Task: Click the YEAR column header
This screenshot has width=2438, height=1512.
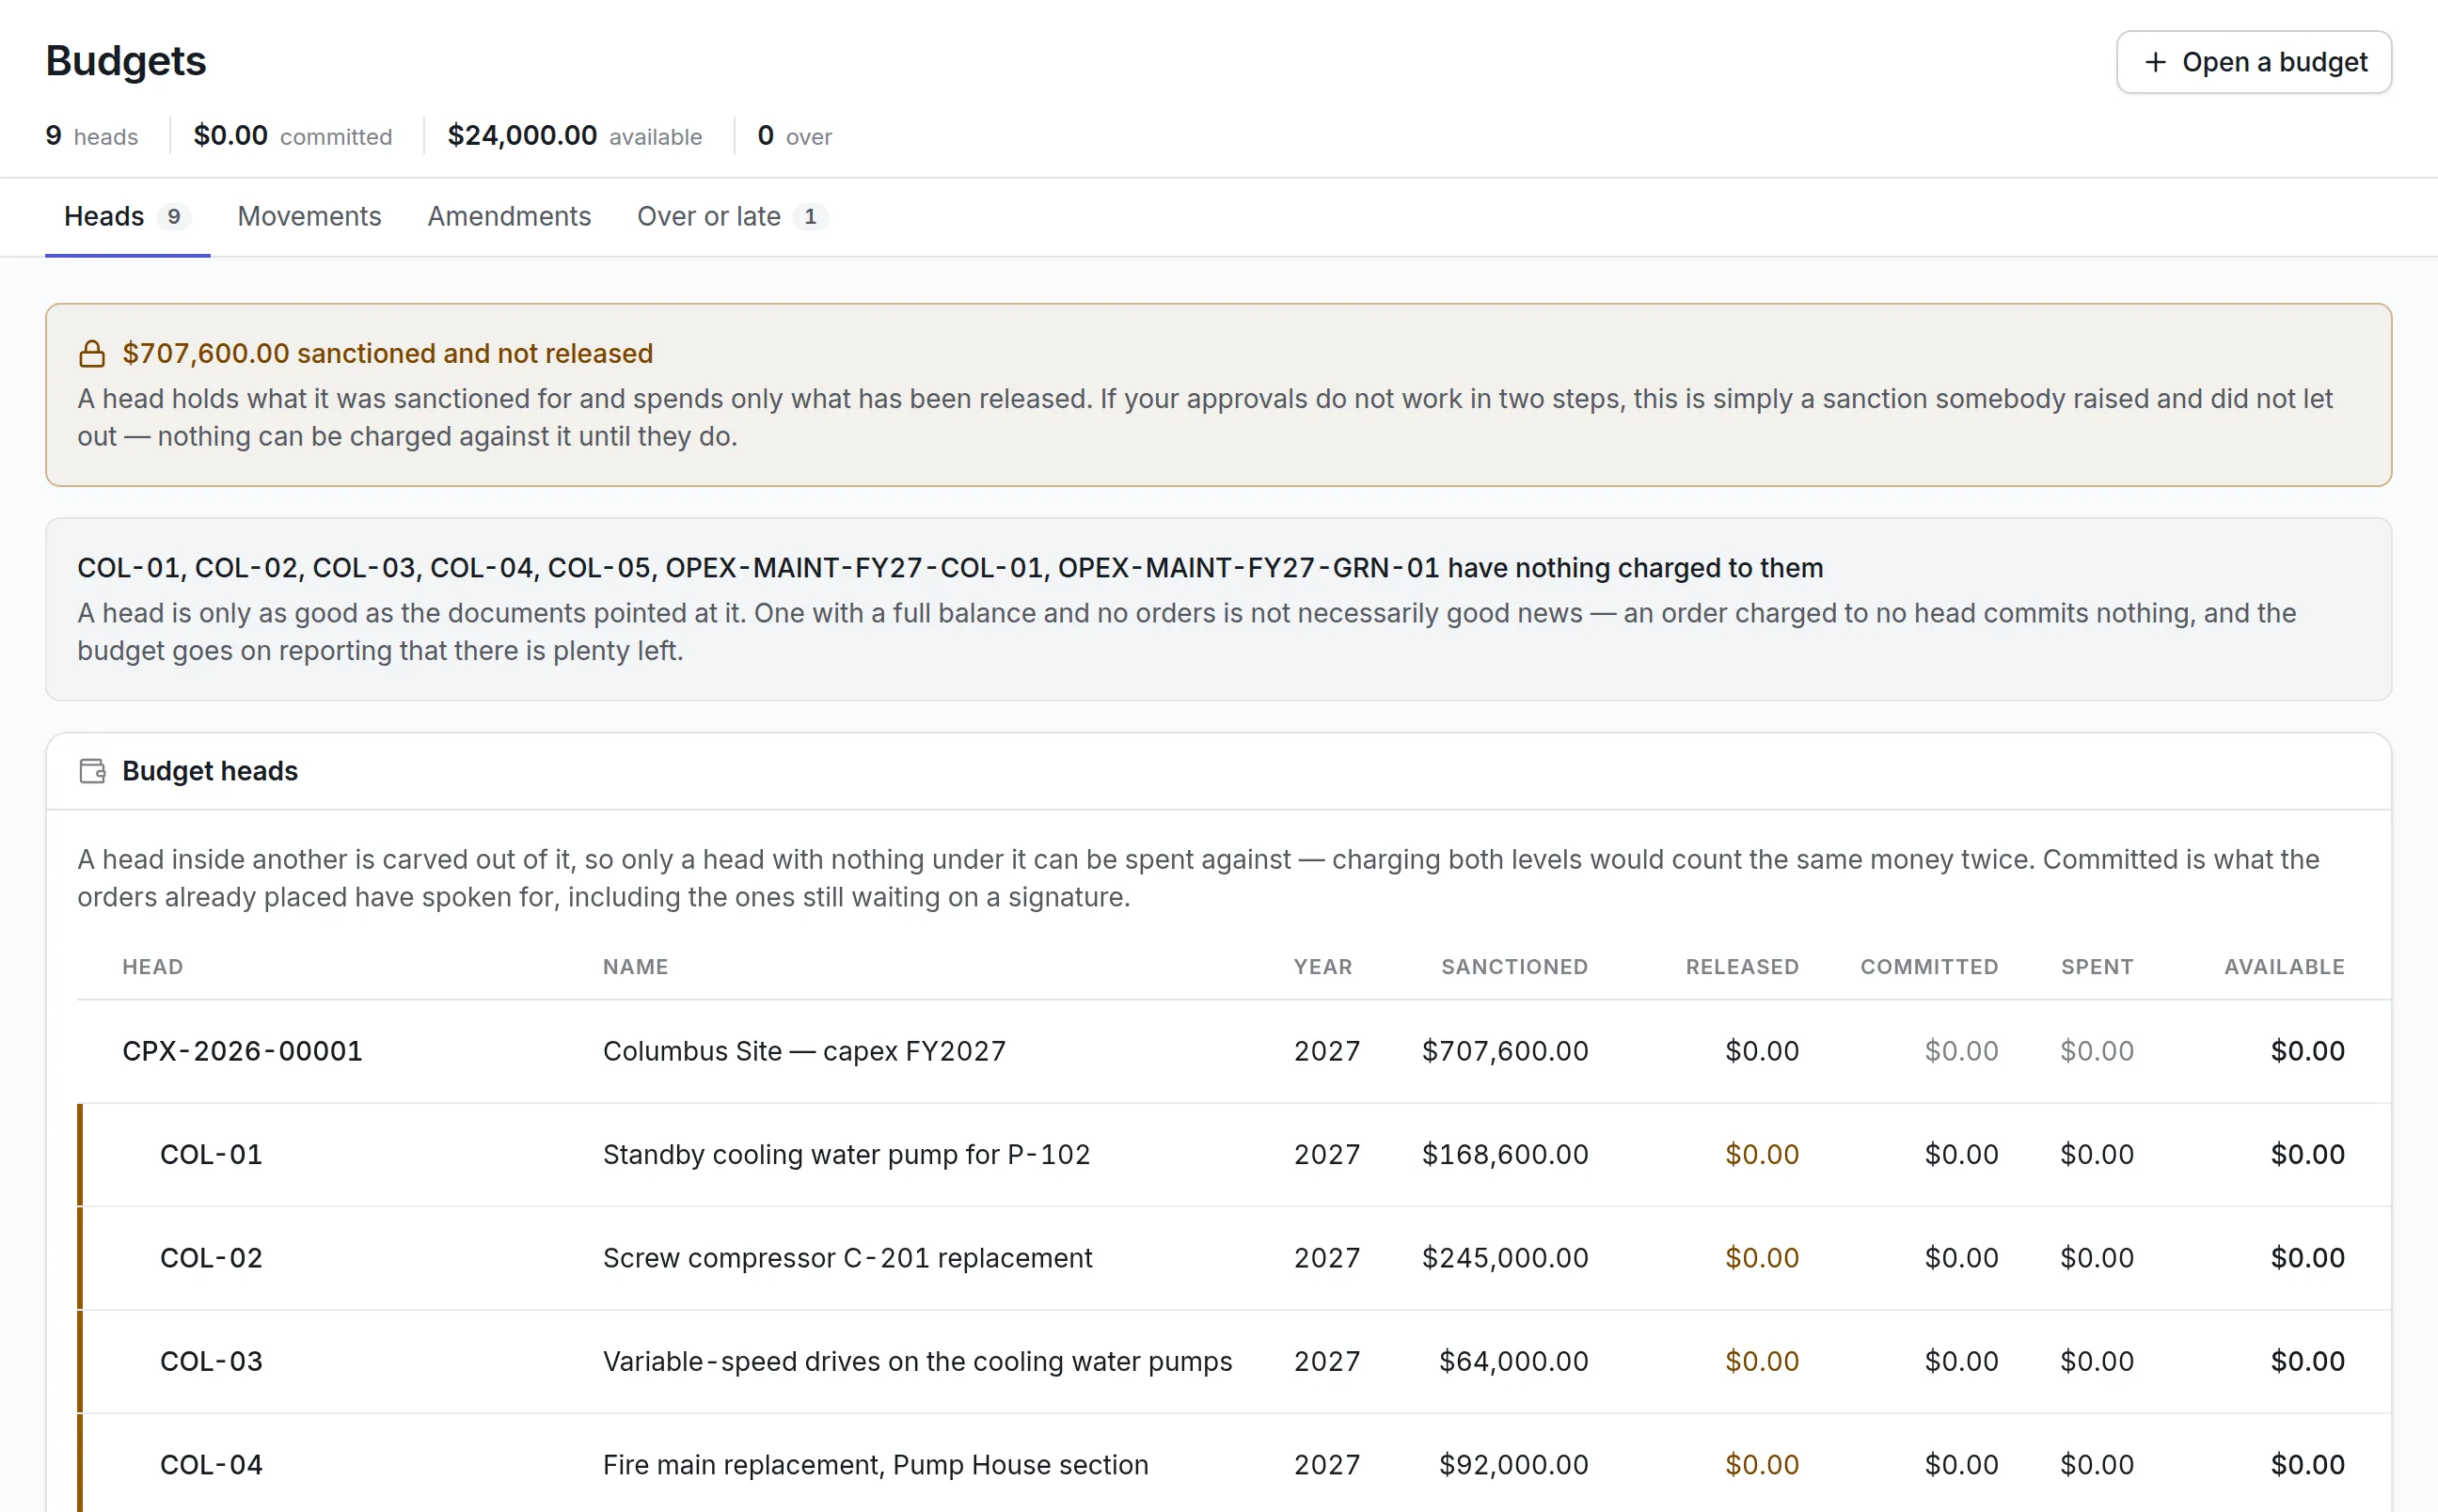Action: point(1322,967)
